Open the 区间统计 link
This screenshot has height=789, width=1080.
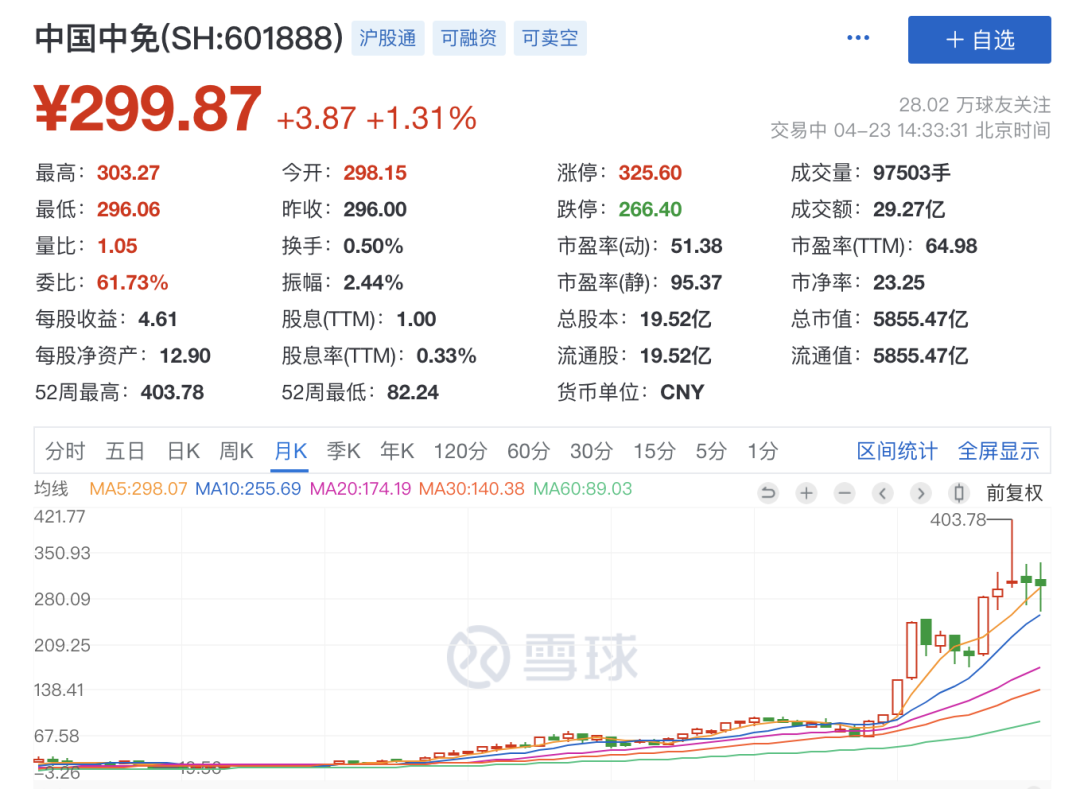tap(897, 452)
